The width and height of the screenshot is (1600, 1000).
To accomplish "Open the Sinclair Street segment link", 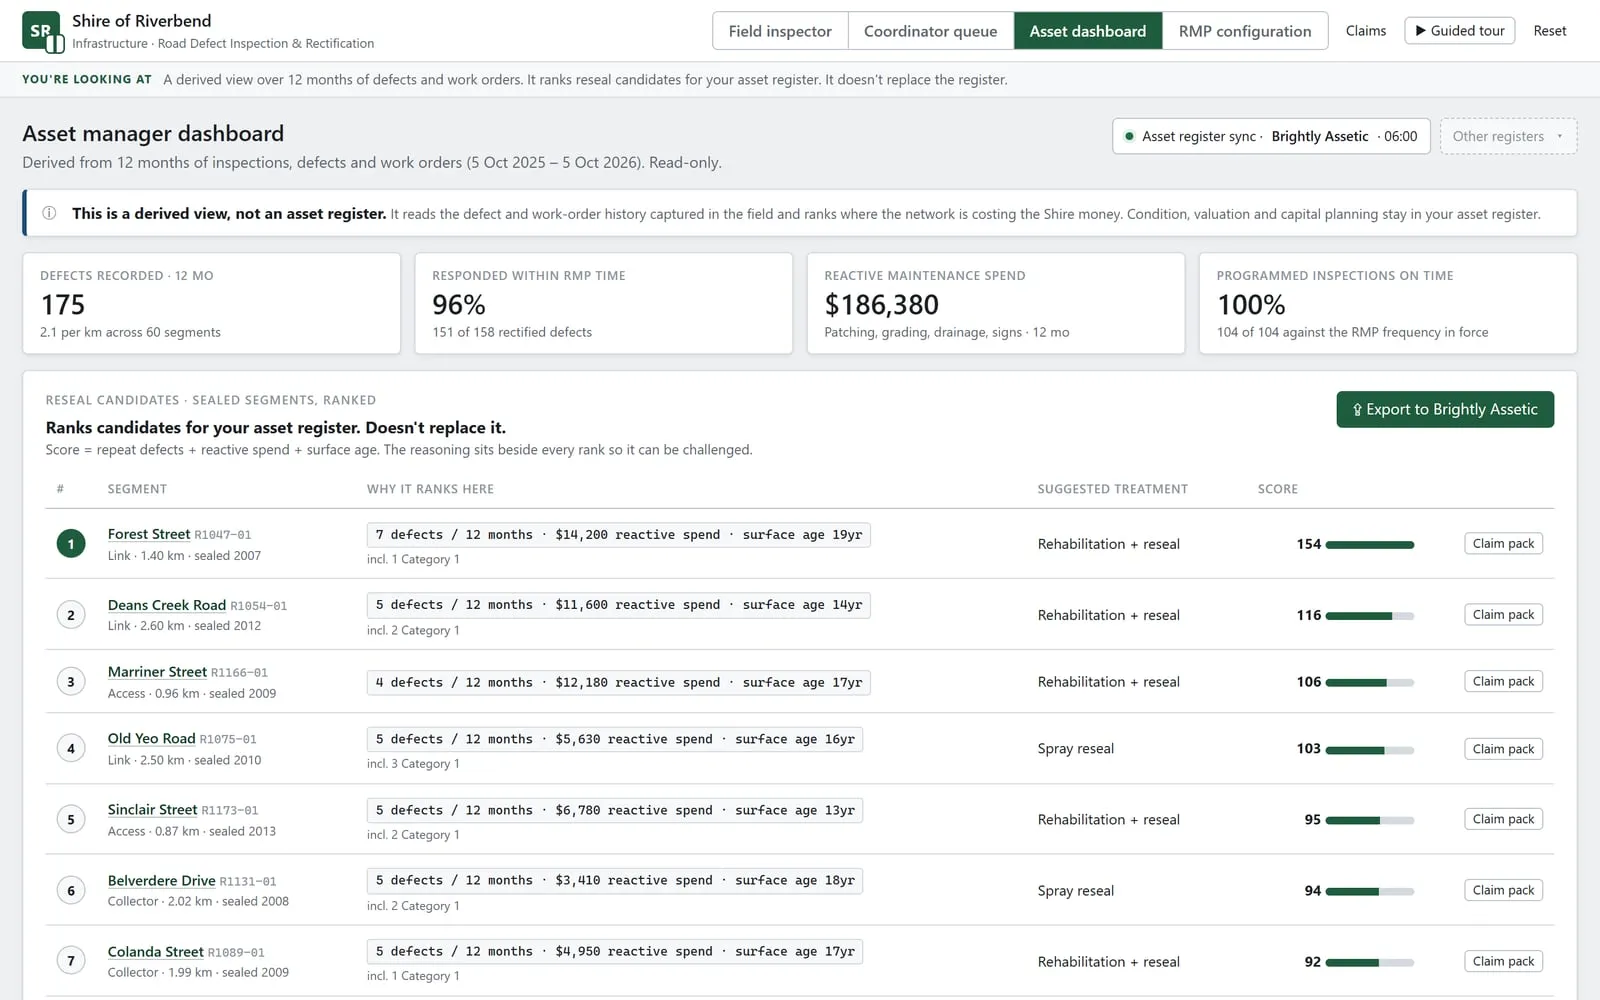I will point(152,810).
